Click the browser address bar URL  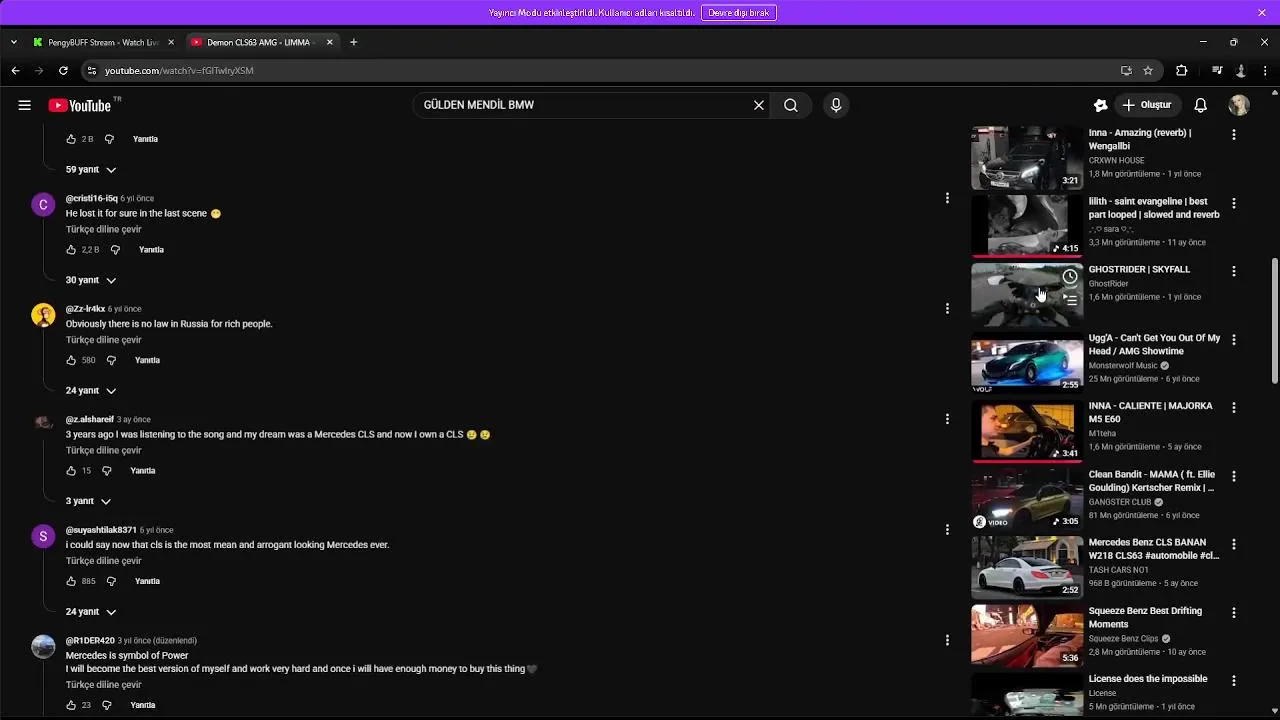pyautogui.click(x=179, y=71)
